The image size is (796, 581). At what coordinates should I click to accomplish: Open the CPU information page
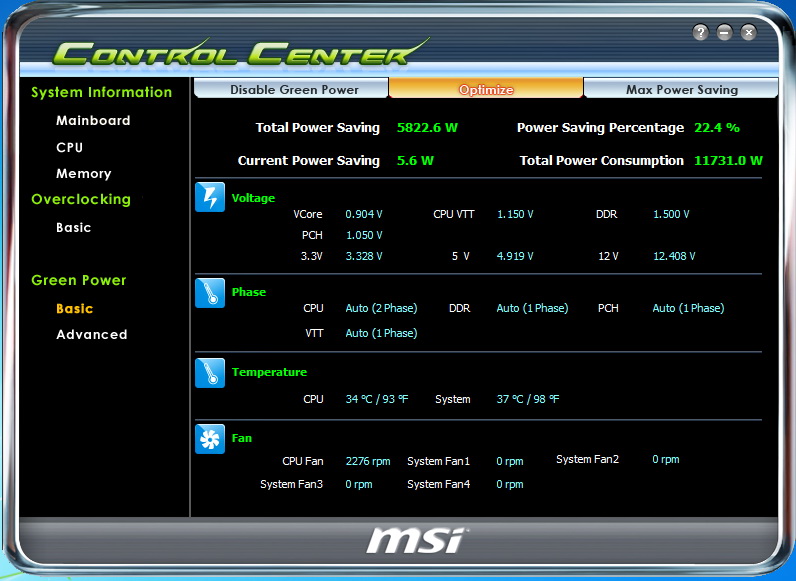tap(70, 147)
